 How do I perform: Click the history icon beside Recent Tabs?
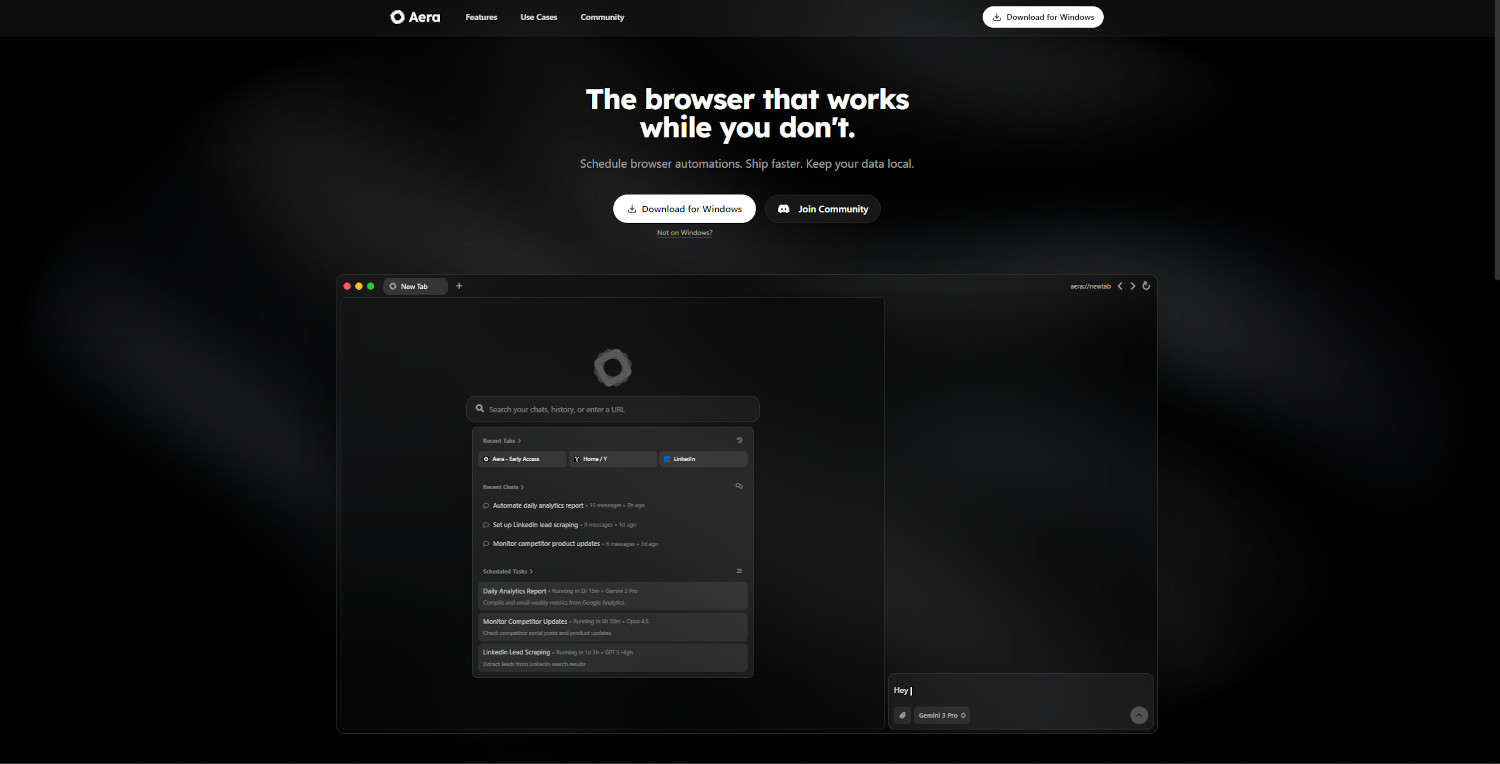coord(739,440)
